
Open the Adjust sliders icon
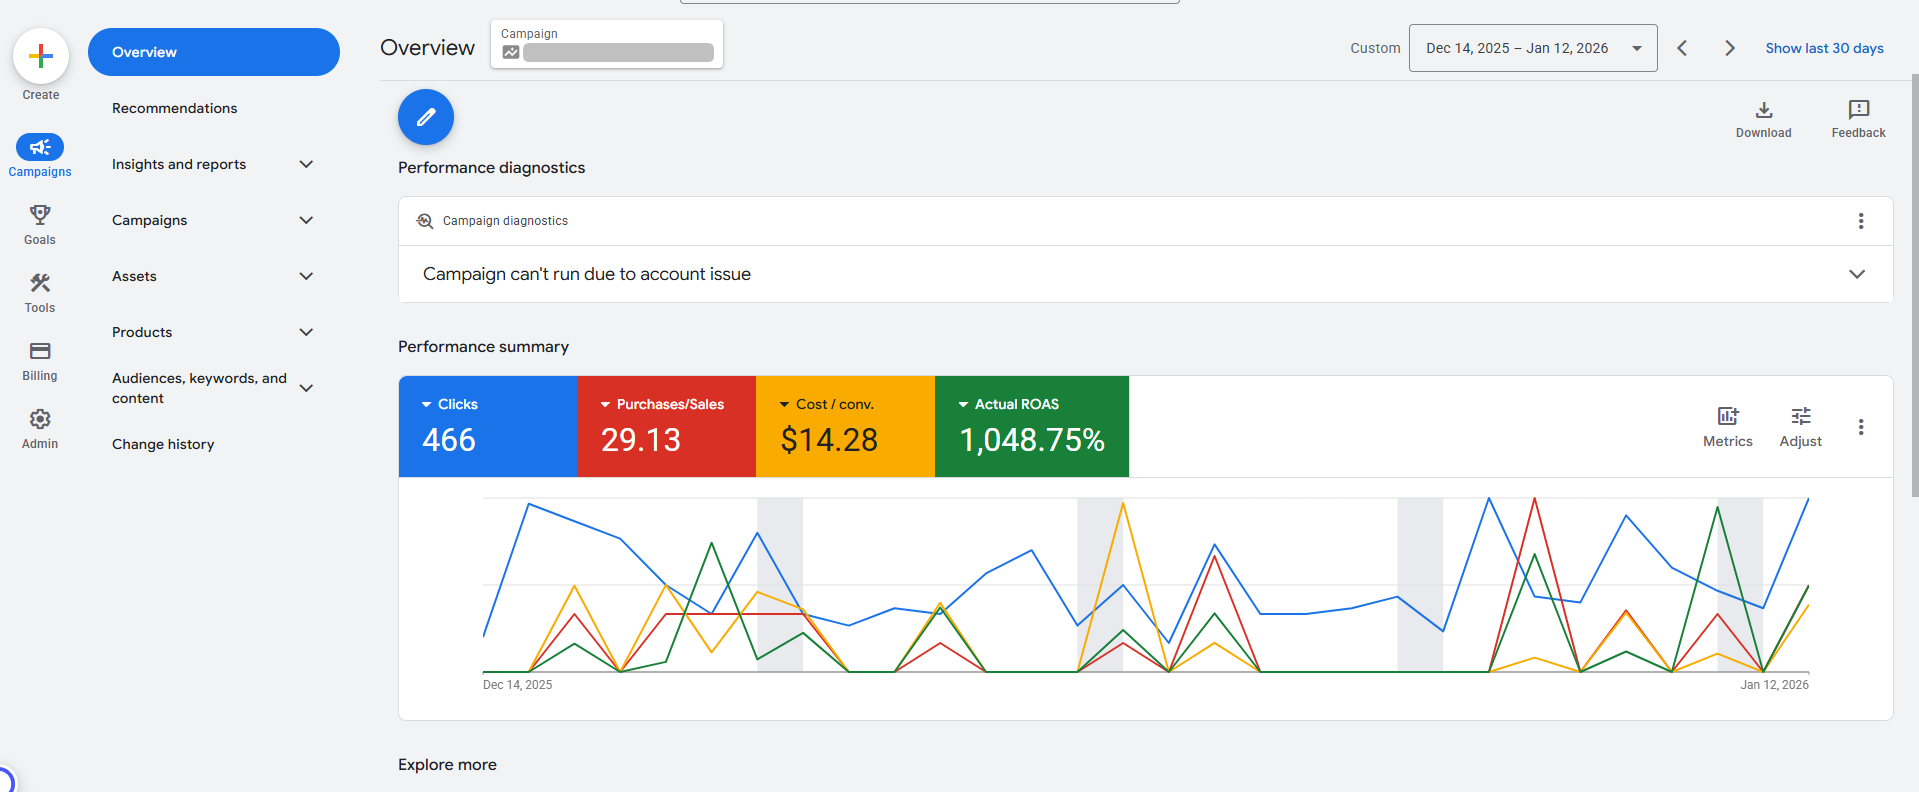click(1801, 416)
